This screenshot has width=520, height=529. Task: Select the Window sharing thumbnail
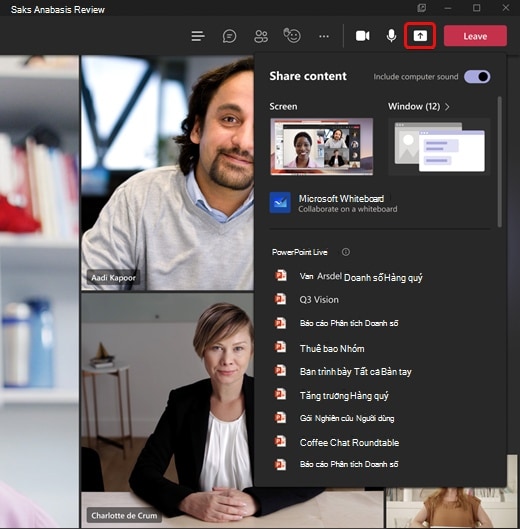(439, 146)
